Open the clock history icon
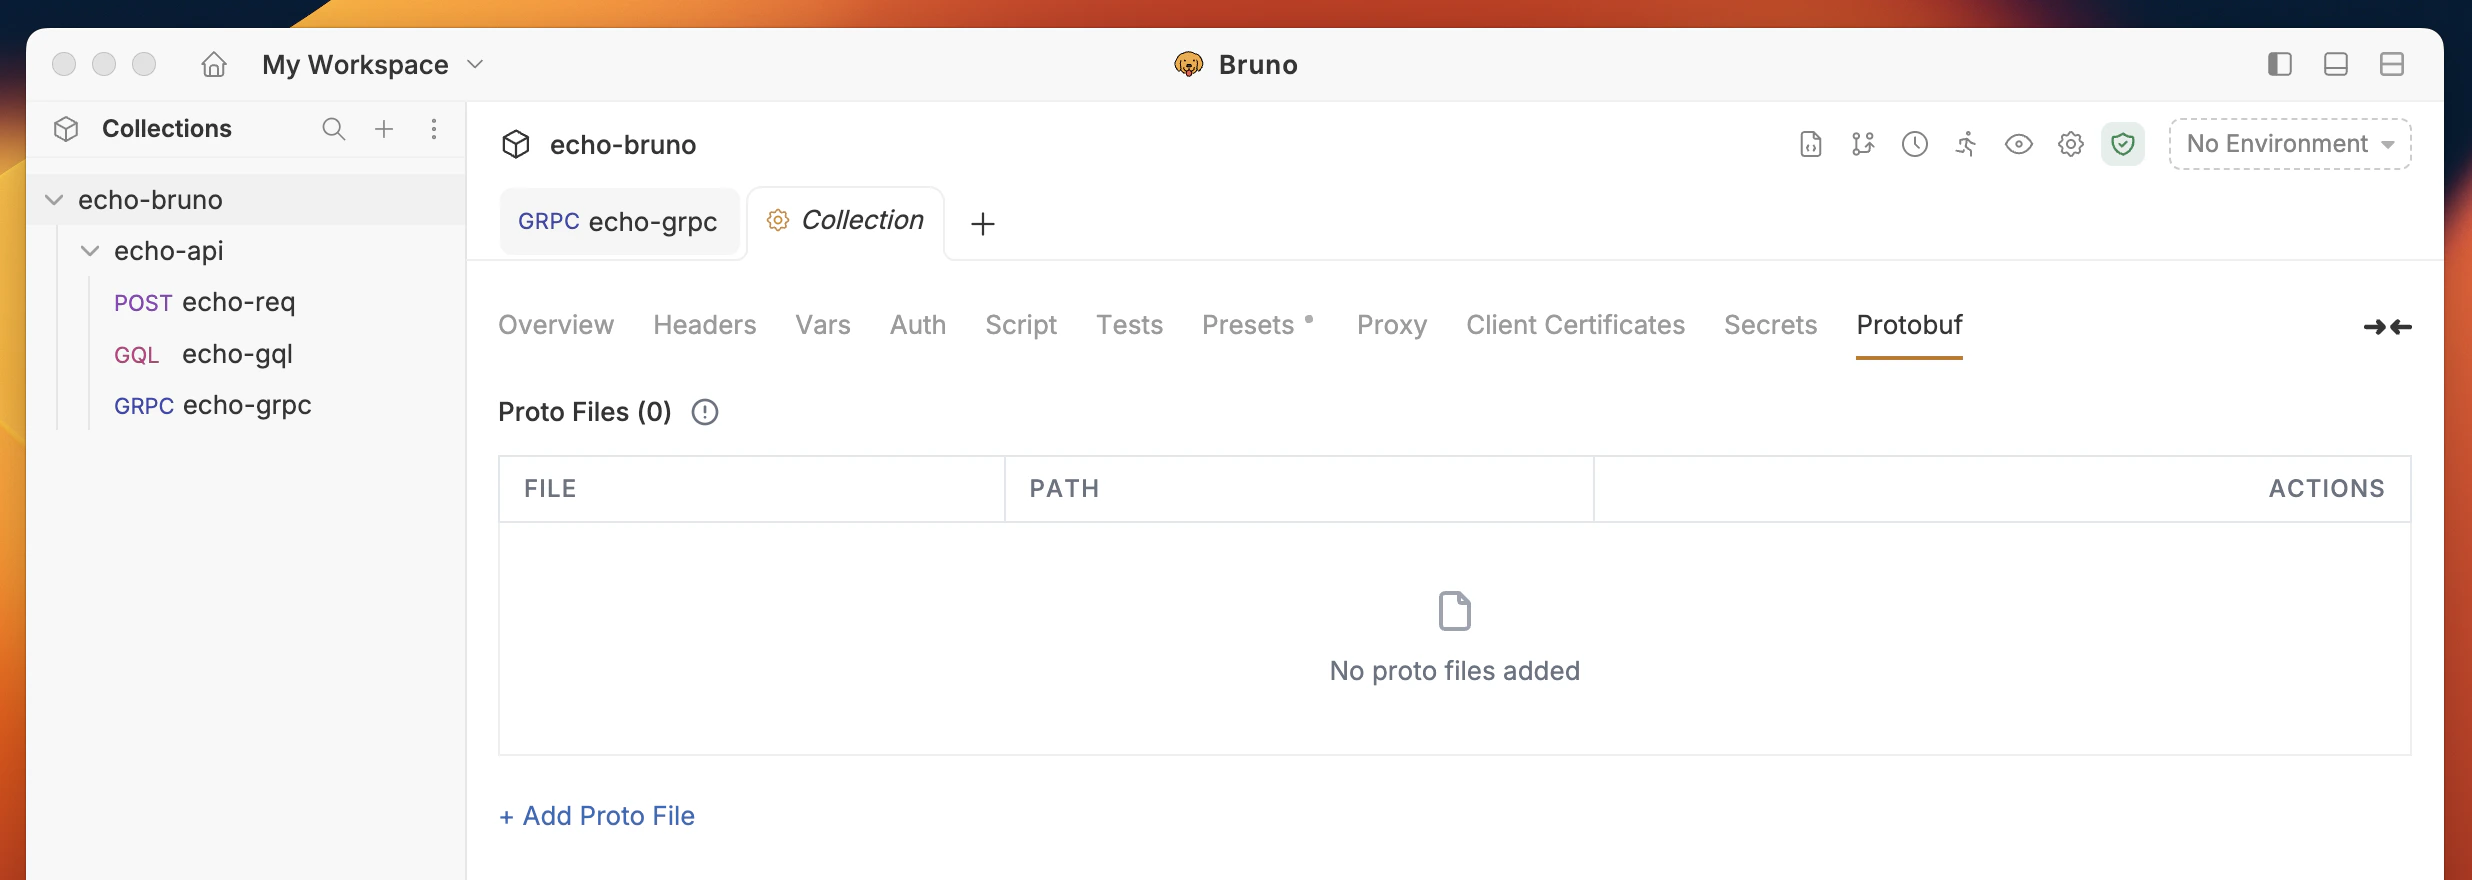2472x880 pixels. [1915, 144]
